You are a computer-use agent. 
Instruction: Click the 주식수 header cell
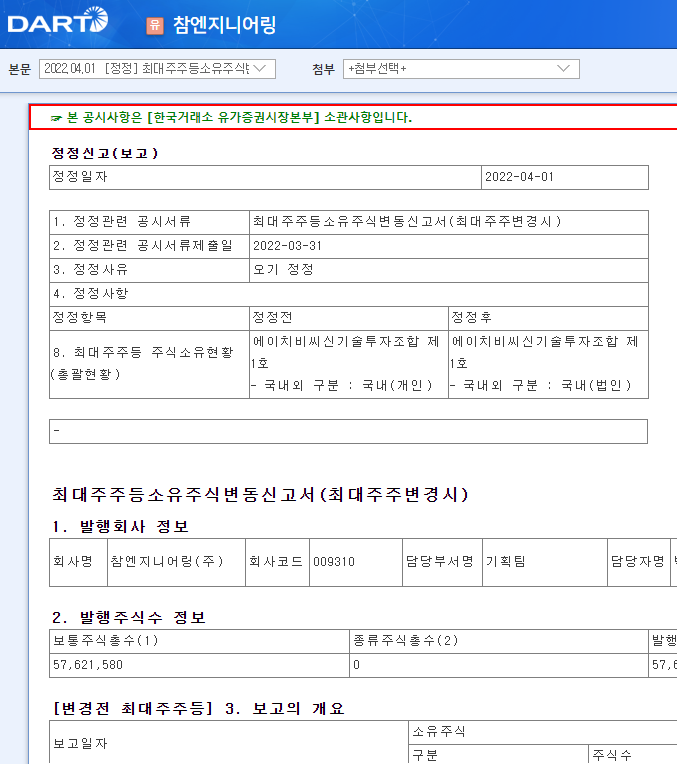[x=633, y=754]
